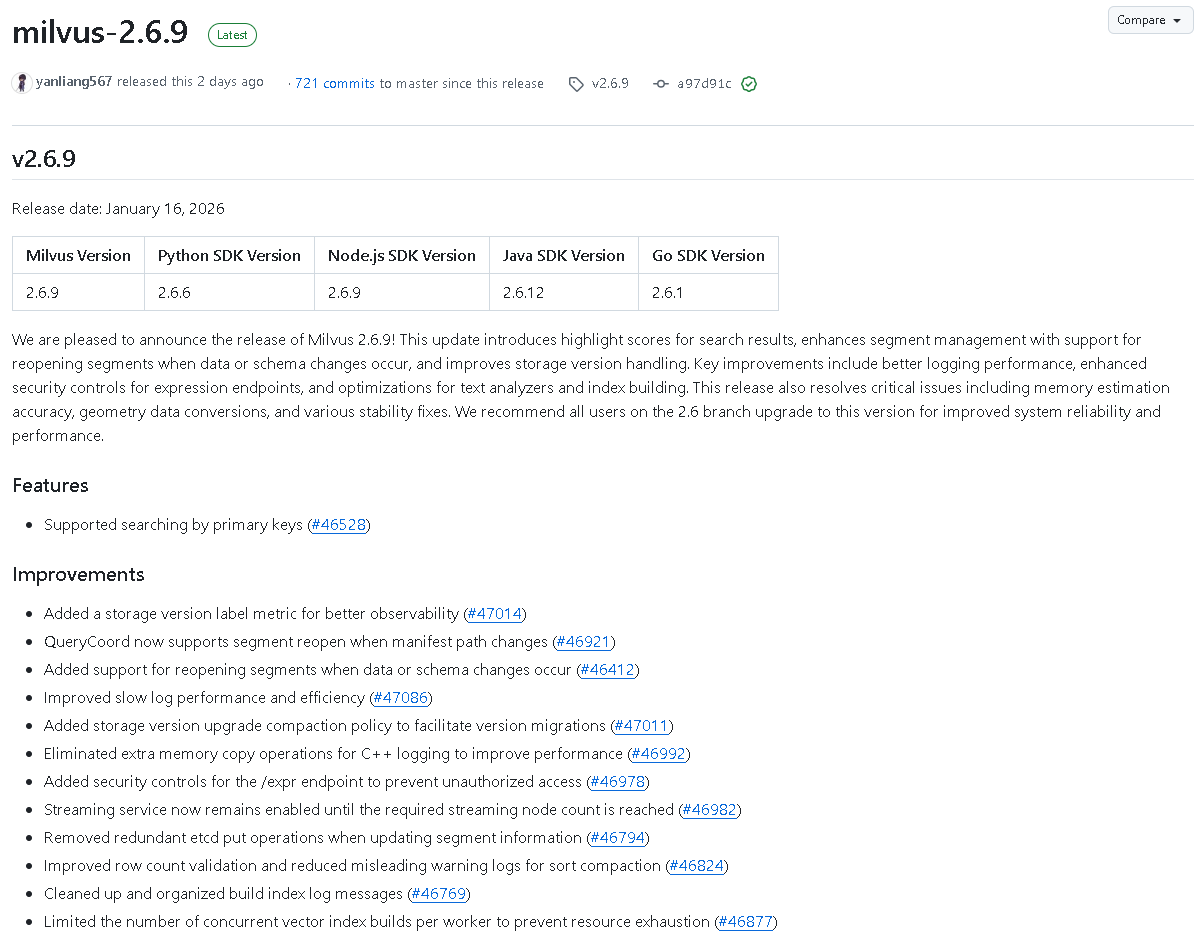Screen dimensions: 1201x934
Task: Click the v2.6.9 tag icon
Action: click(576, 84)
